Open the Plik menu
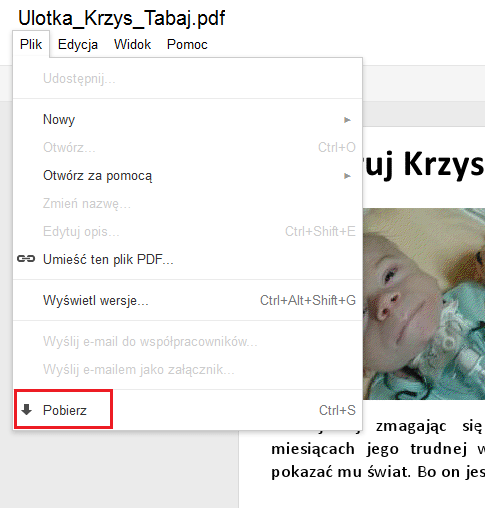Viewport: 485px width, 508px height. coord(31,44)
